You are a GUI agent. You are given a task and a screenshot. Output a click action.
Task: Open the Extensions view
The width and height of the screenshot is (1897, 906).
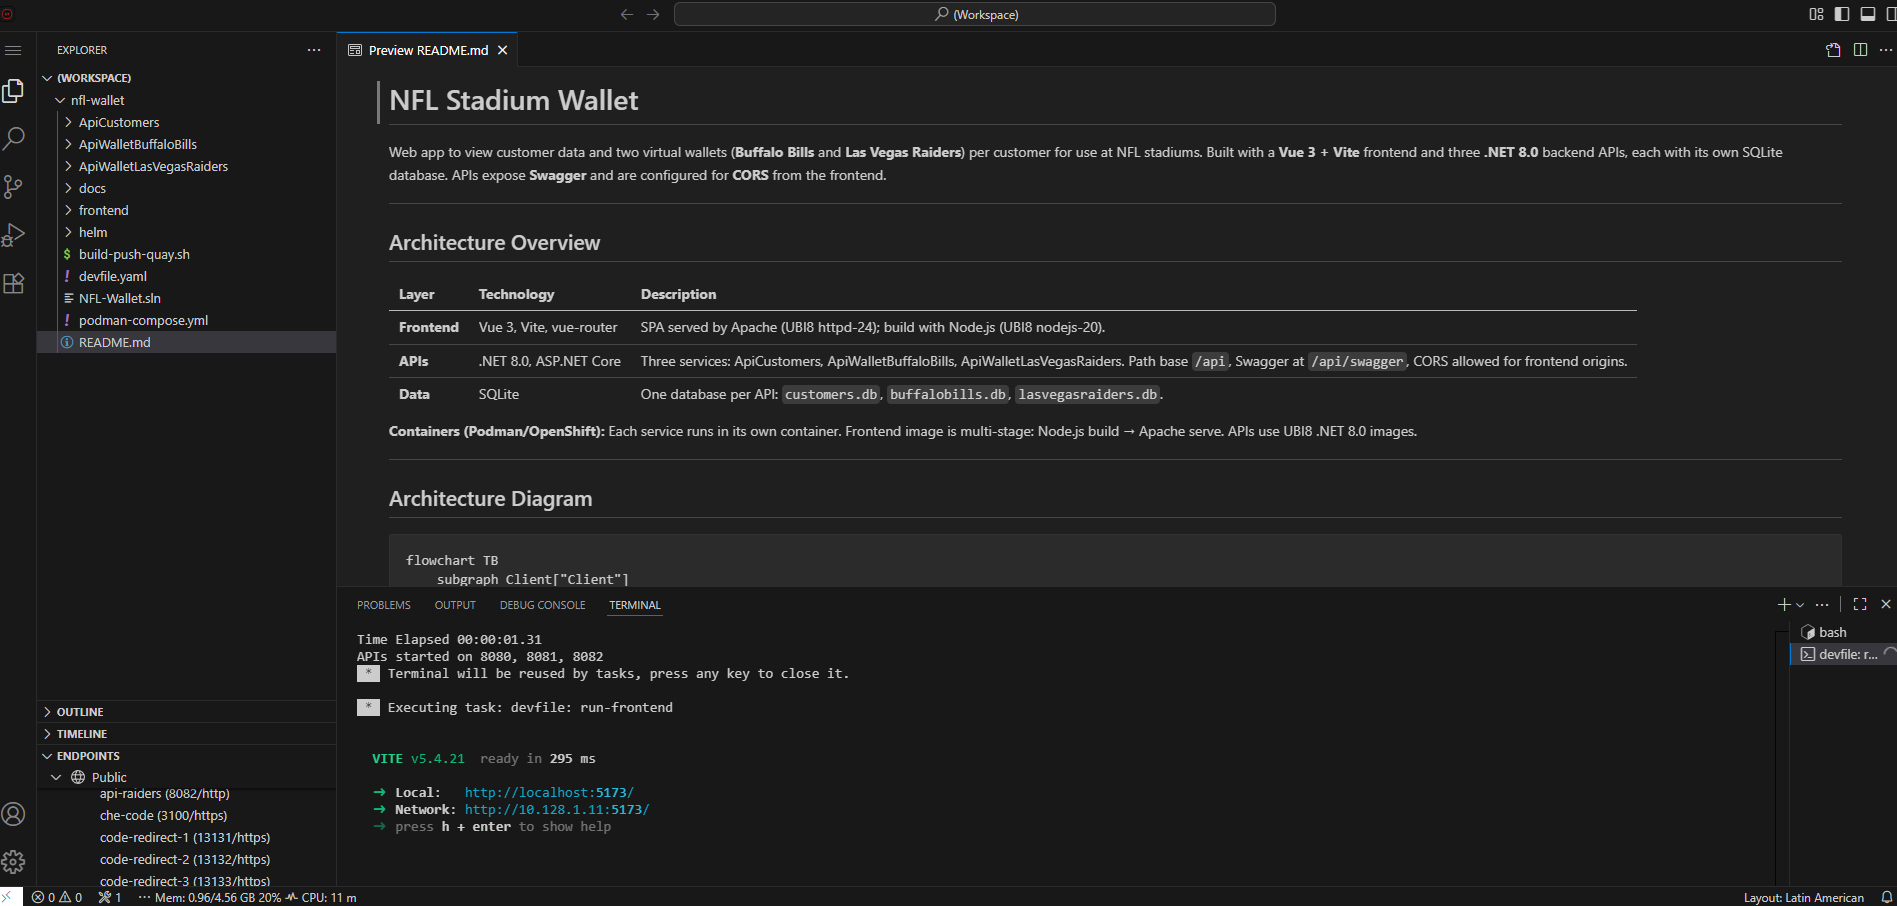point(14,283)
